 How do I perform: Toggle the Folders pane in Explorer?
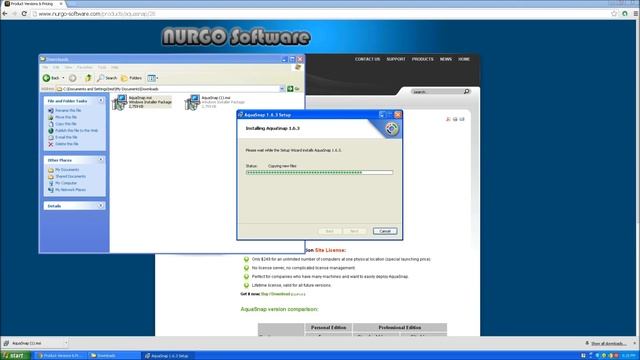131,78
